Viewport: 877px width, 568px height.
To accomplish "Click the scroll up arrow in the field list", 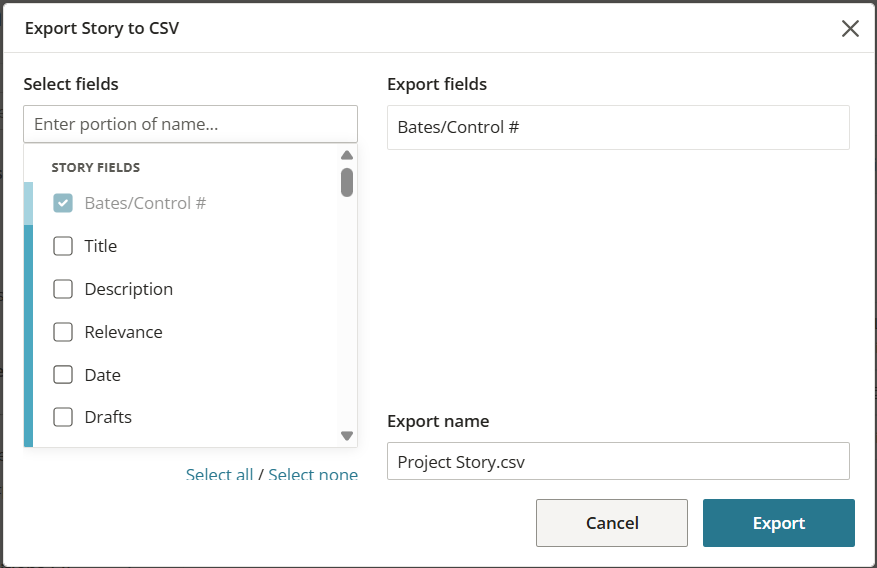I will coord(347,155).
